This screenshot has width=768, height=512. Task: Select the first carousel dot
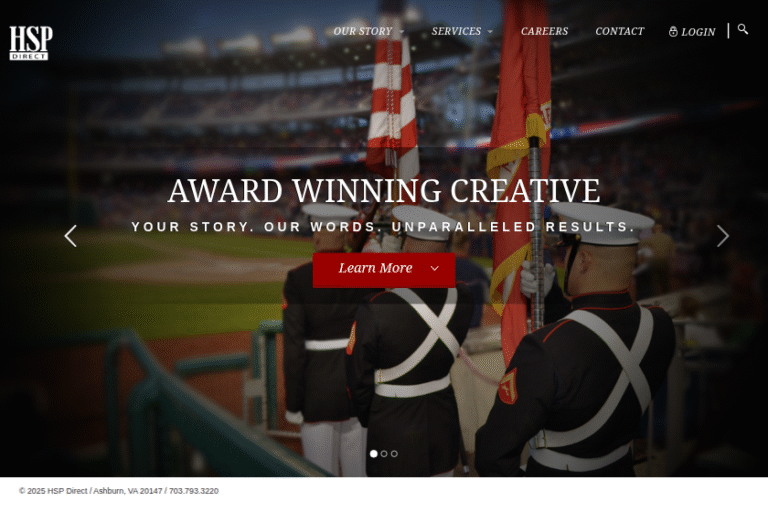pyautogui.click(x=374, y=454)
